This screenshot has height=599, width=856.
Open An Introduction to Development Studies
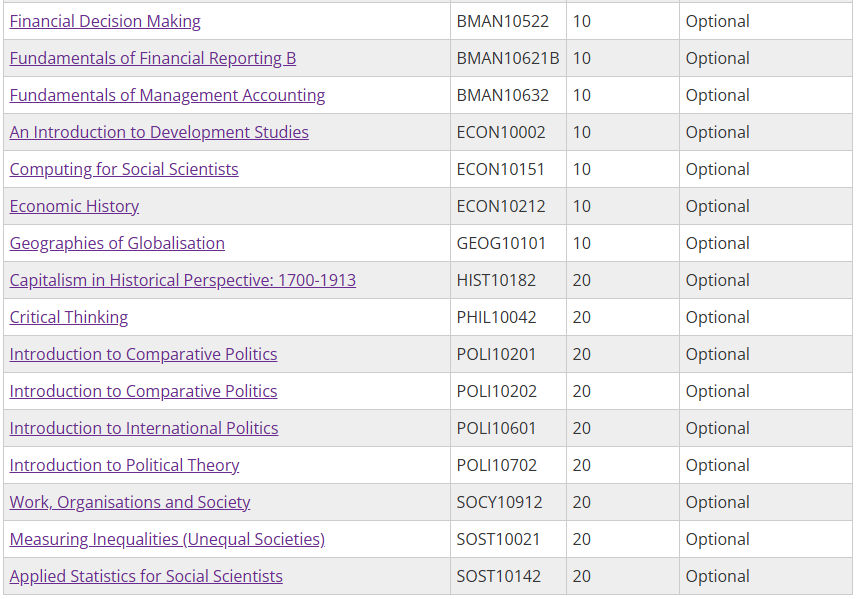tap(159, 132)
